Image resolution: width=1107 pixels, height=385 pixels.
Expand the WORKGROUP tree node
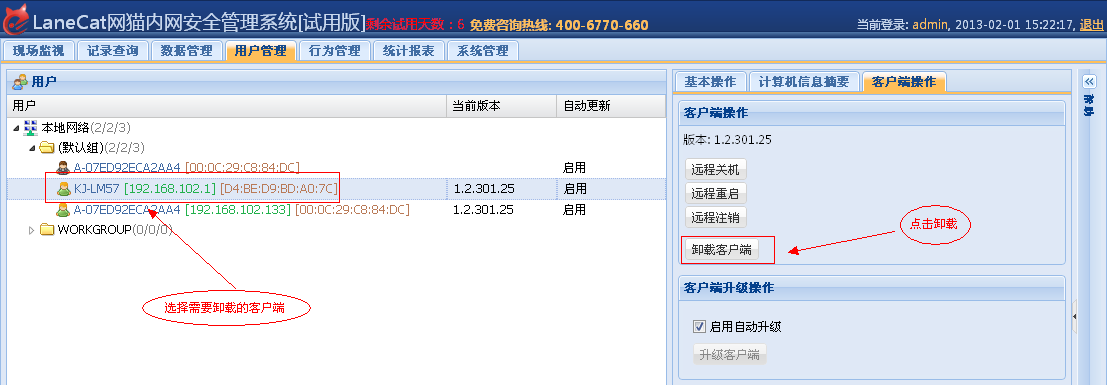(32, 230)
